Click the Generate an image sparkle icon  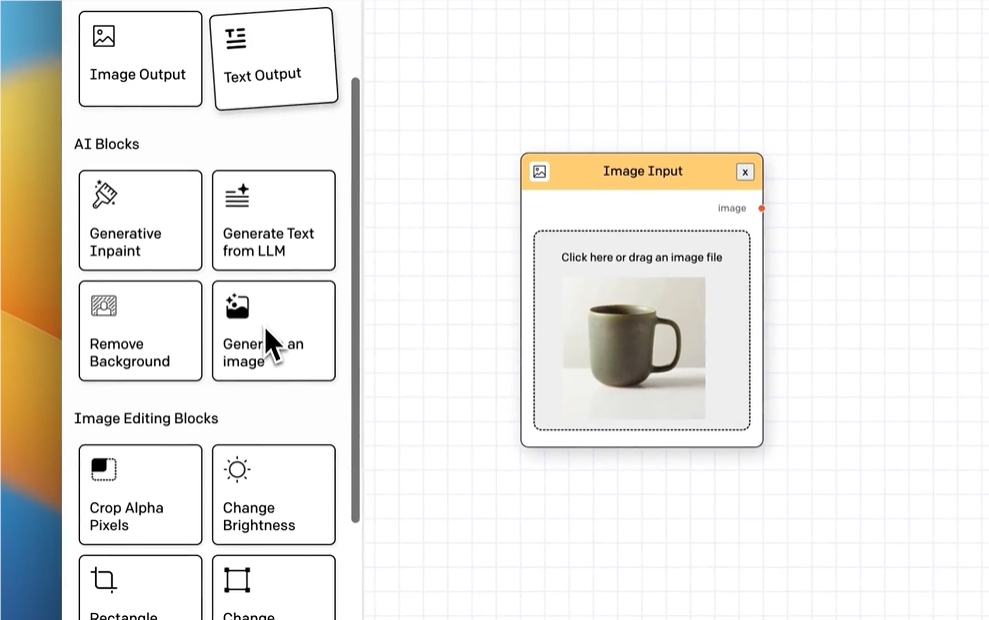pos(237,306)
